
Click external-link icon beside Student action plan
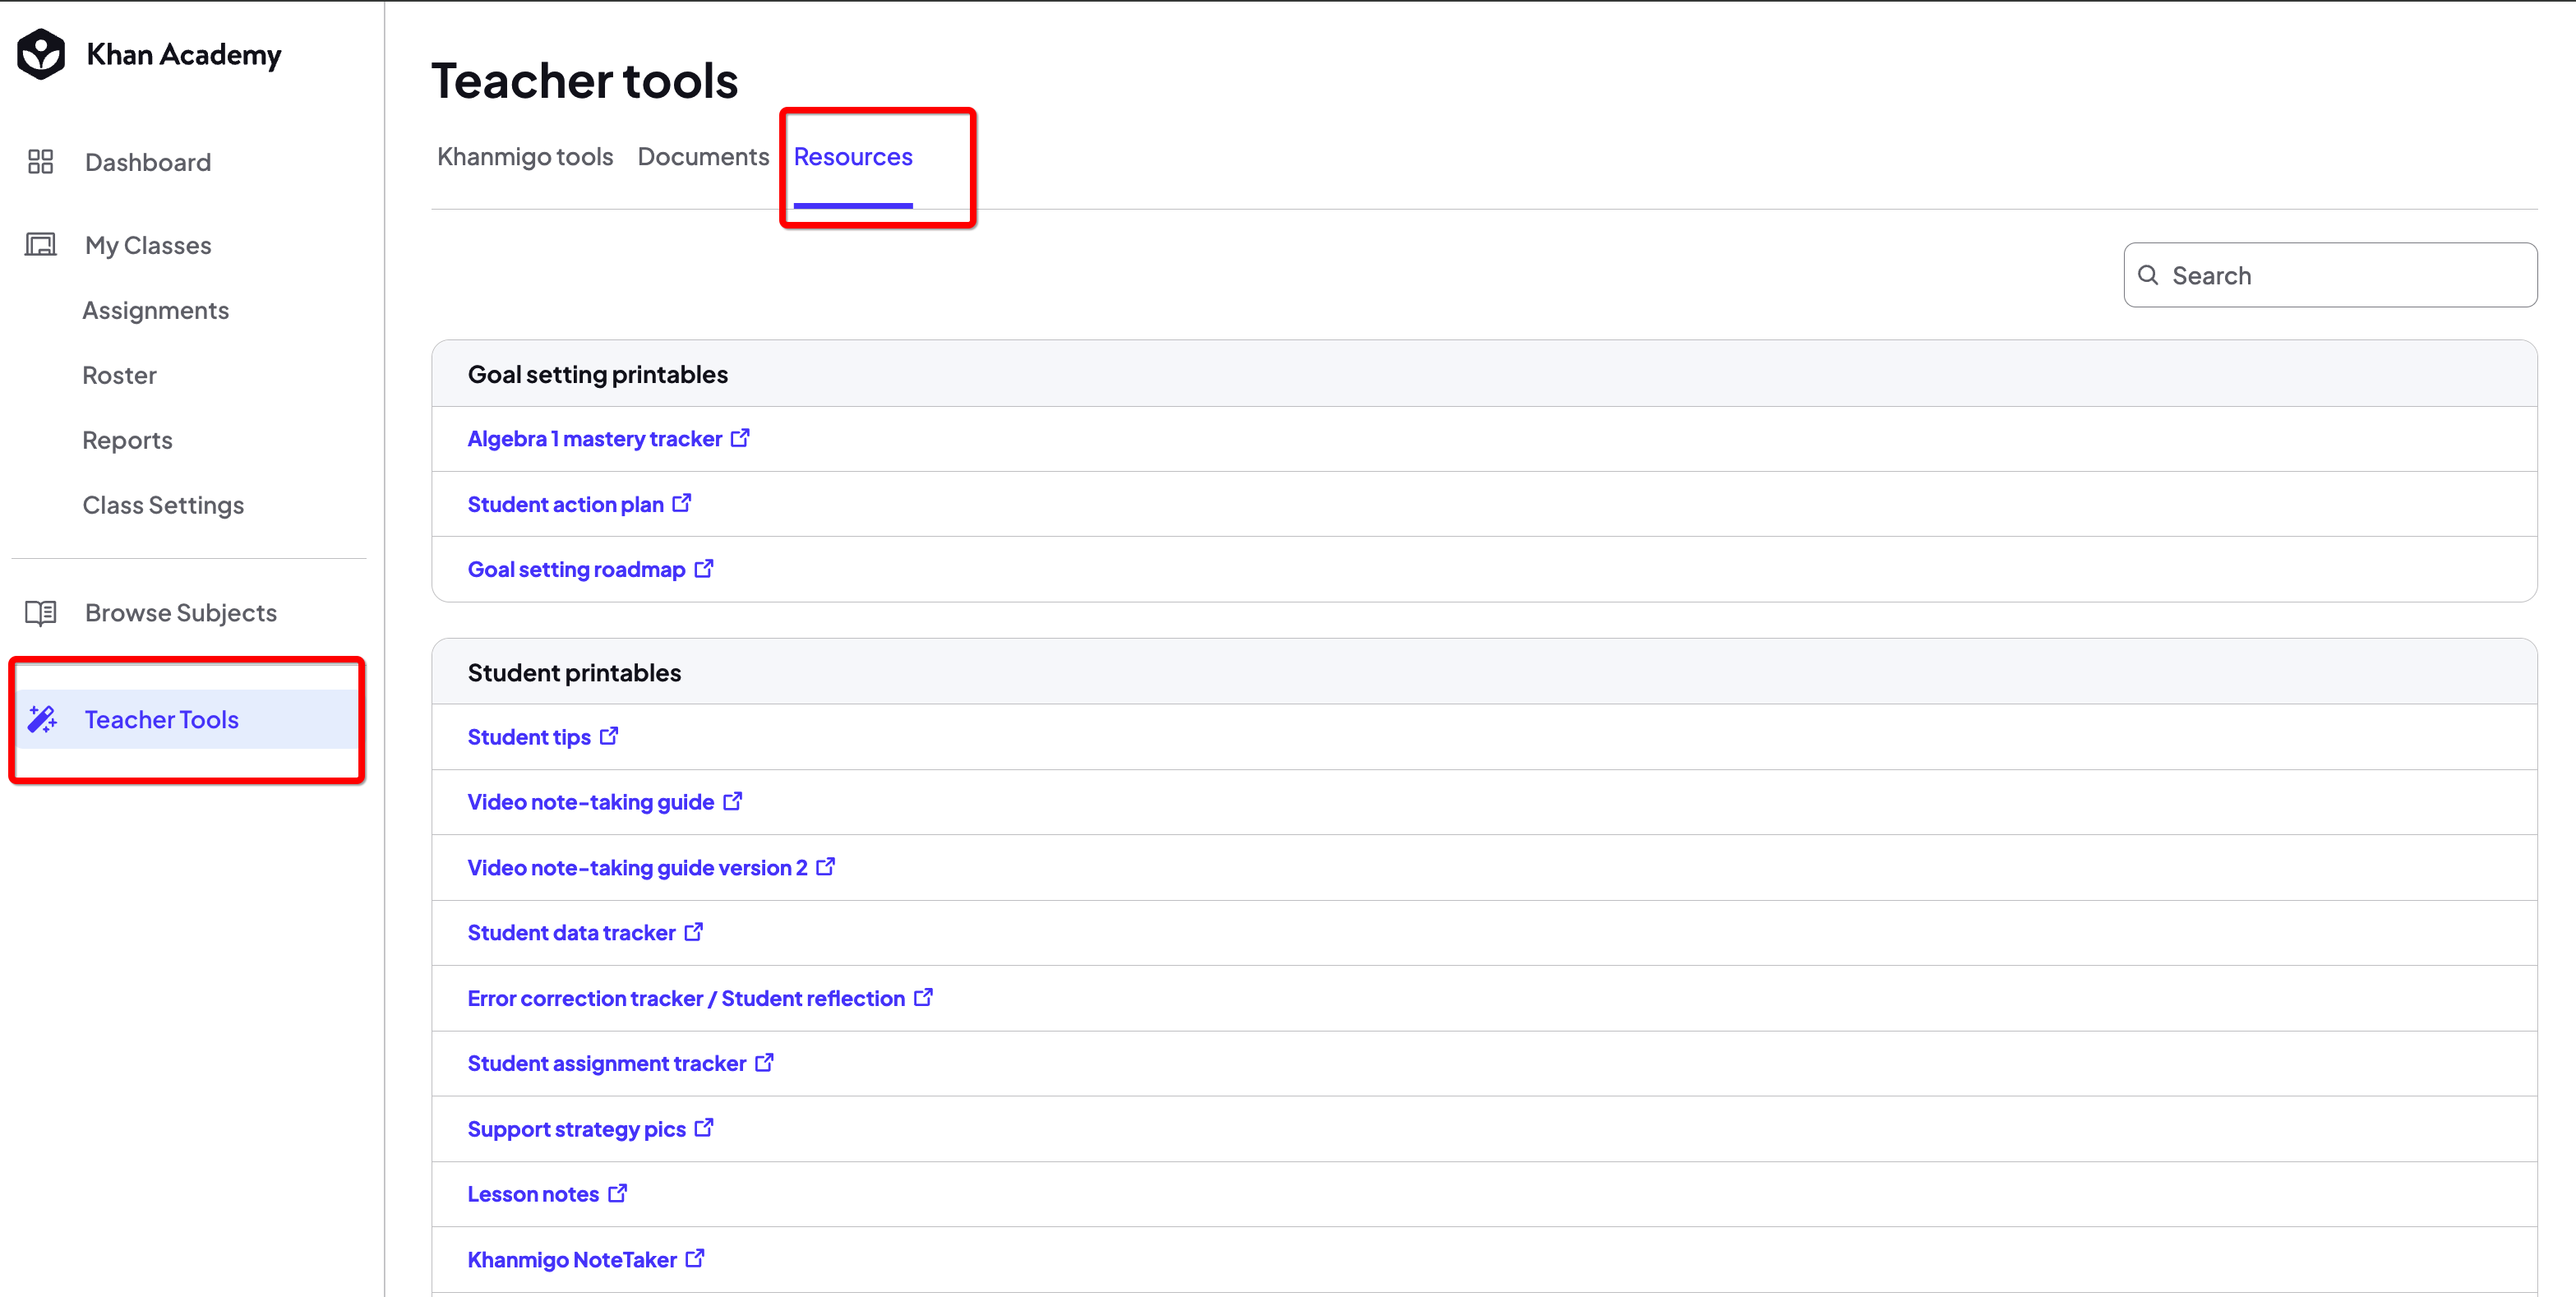(682, 503)
